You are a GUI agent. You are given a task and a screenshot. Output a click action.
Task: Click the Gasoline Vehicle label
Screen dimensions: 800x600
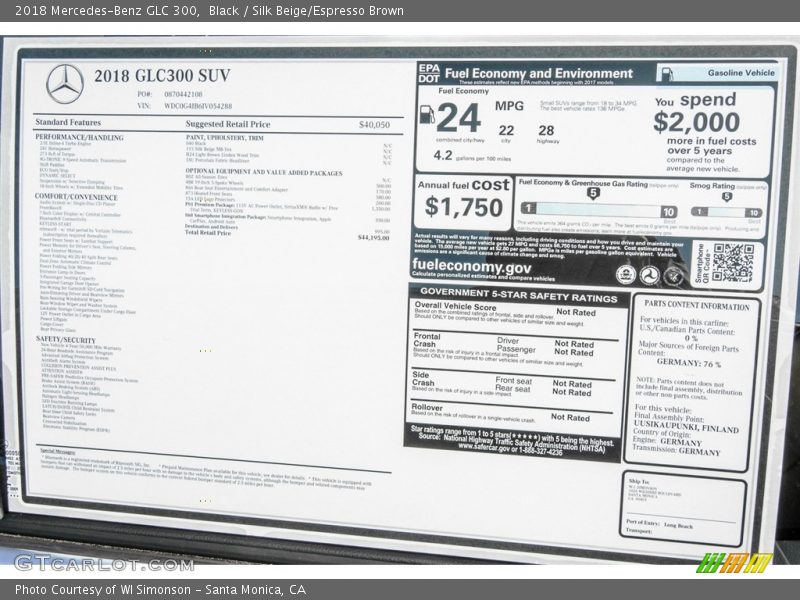741,73
